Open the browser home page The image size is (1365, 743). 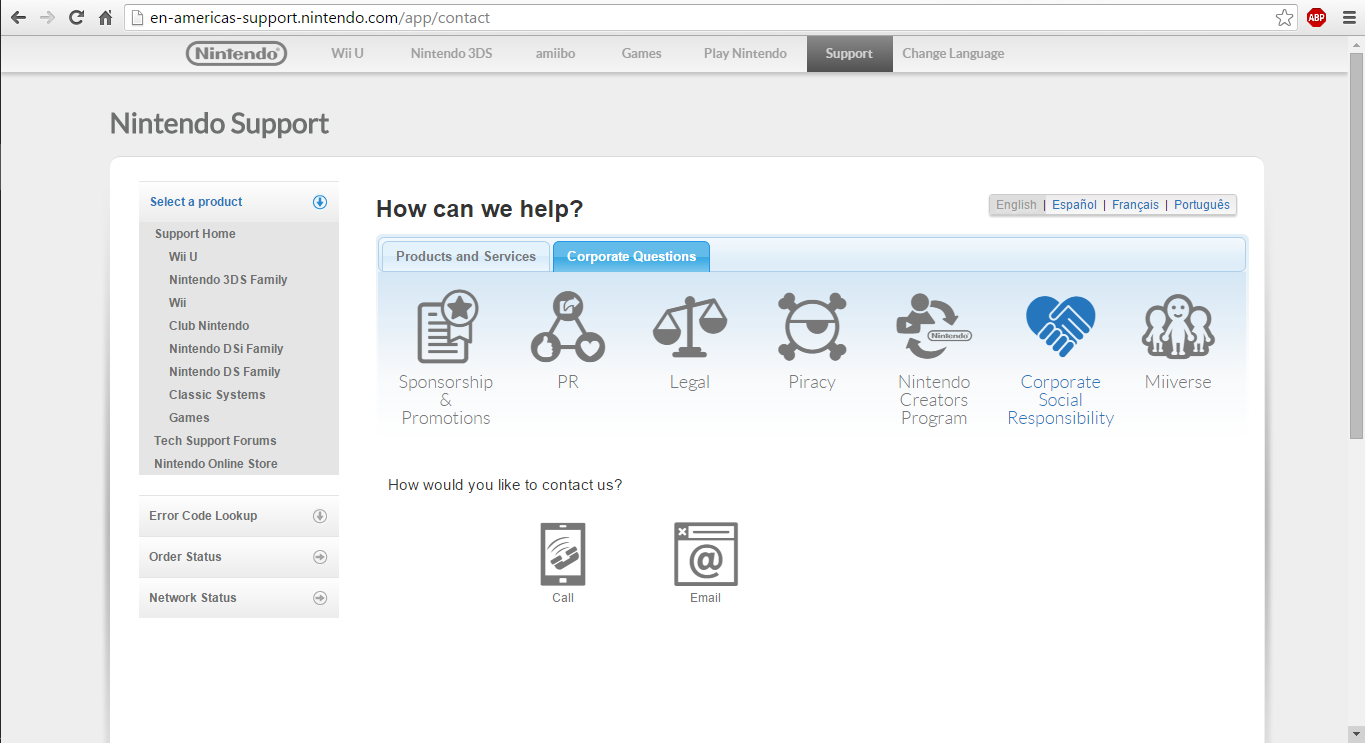[x=105, y=17]
